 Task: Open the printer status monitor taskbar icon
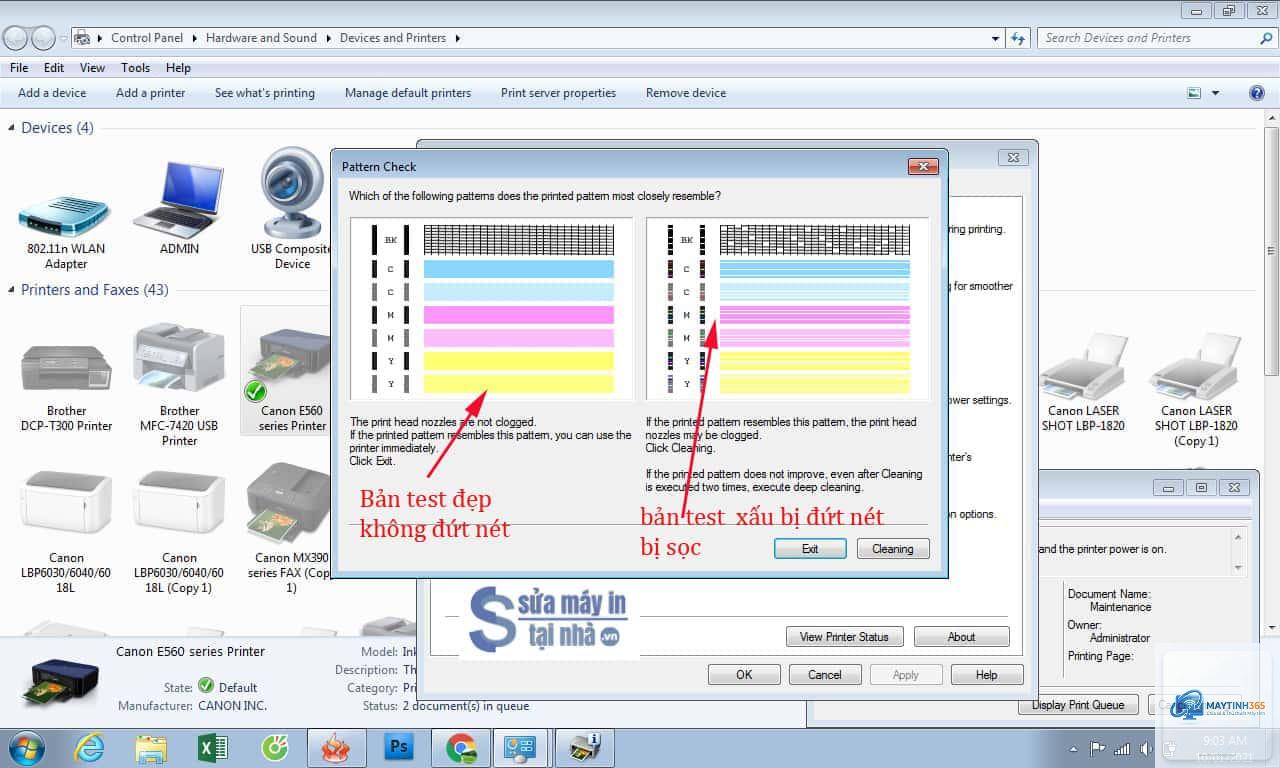(585, 748)
